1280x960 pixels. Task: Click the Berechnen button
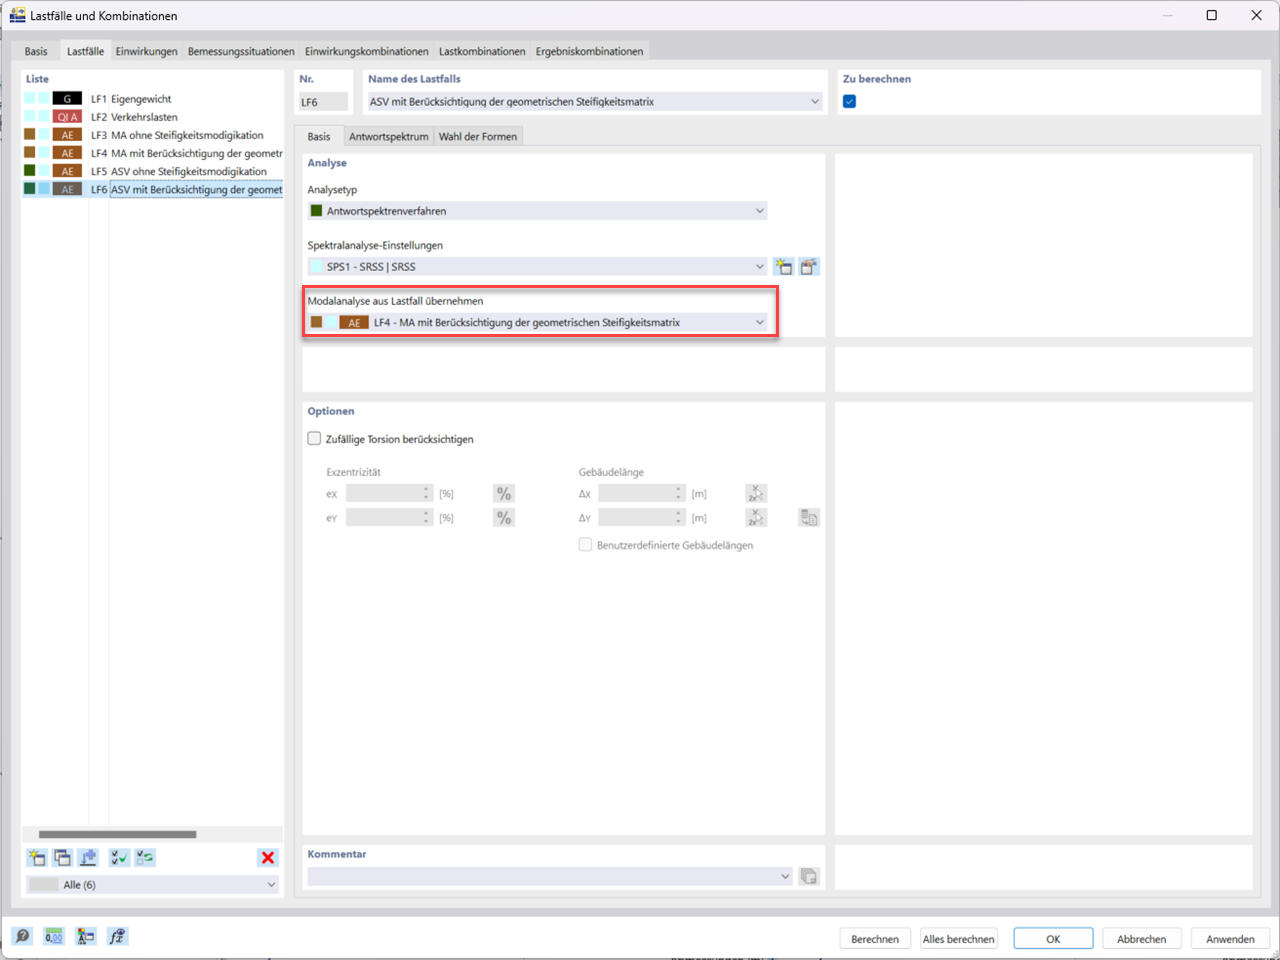[875, 939]
